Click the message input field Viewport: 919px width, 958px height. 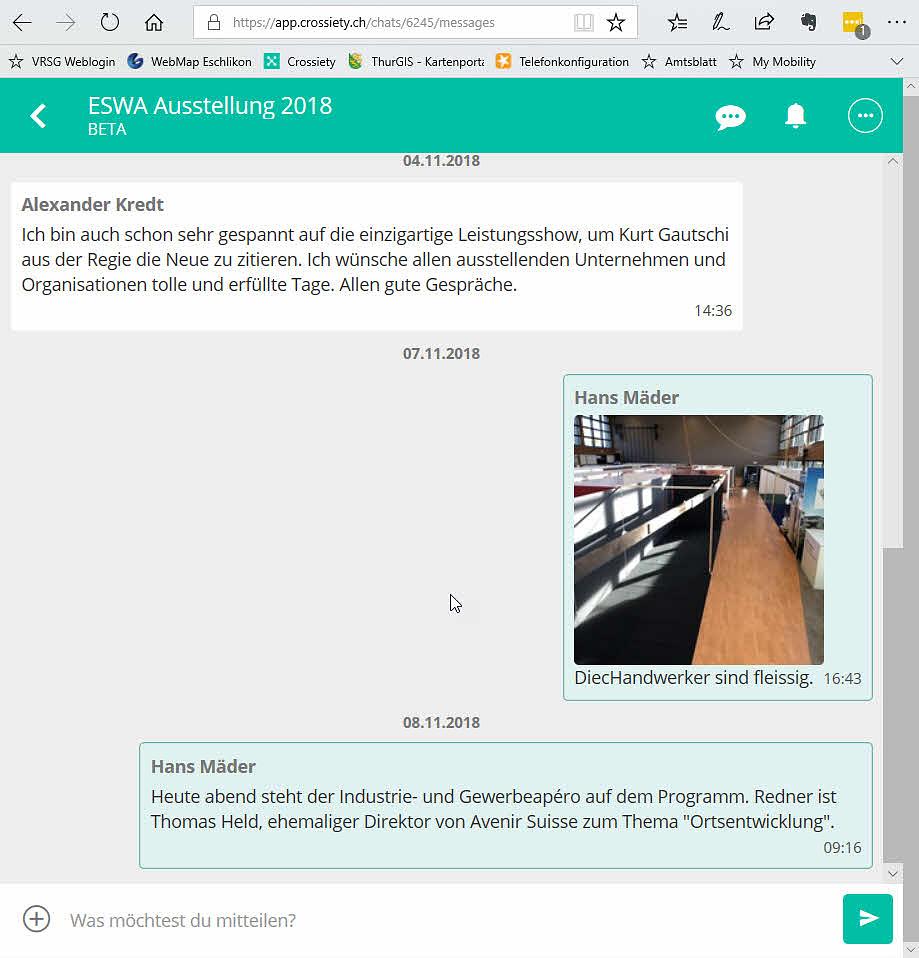pos(300,919)
